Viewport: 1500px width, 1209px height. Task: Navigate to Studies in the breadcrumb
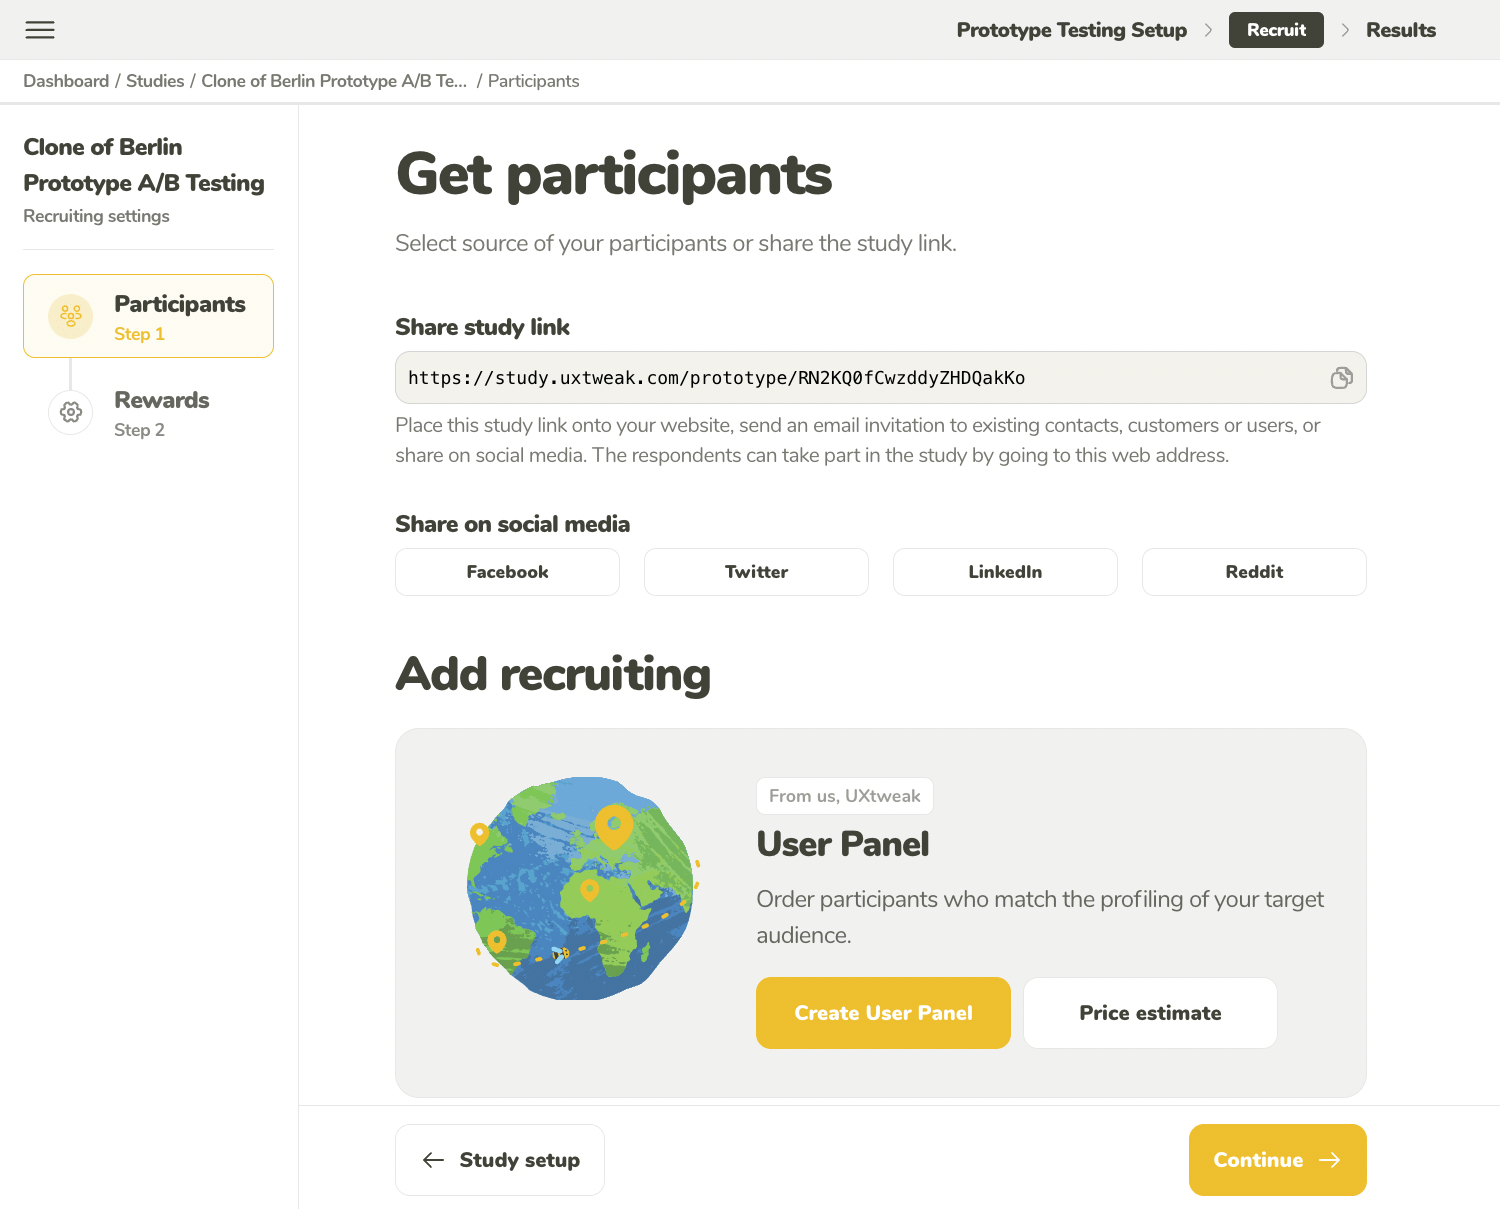click(155, 81)
